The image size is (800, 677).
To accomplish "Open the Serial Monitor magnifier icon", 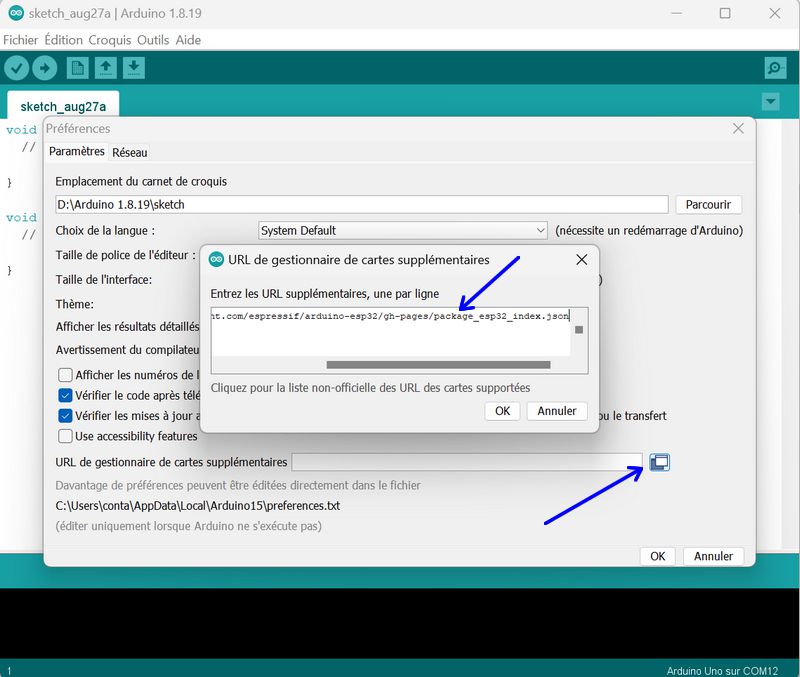I will 775,68.
